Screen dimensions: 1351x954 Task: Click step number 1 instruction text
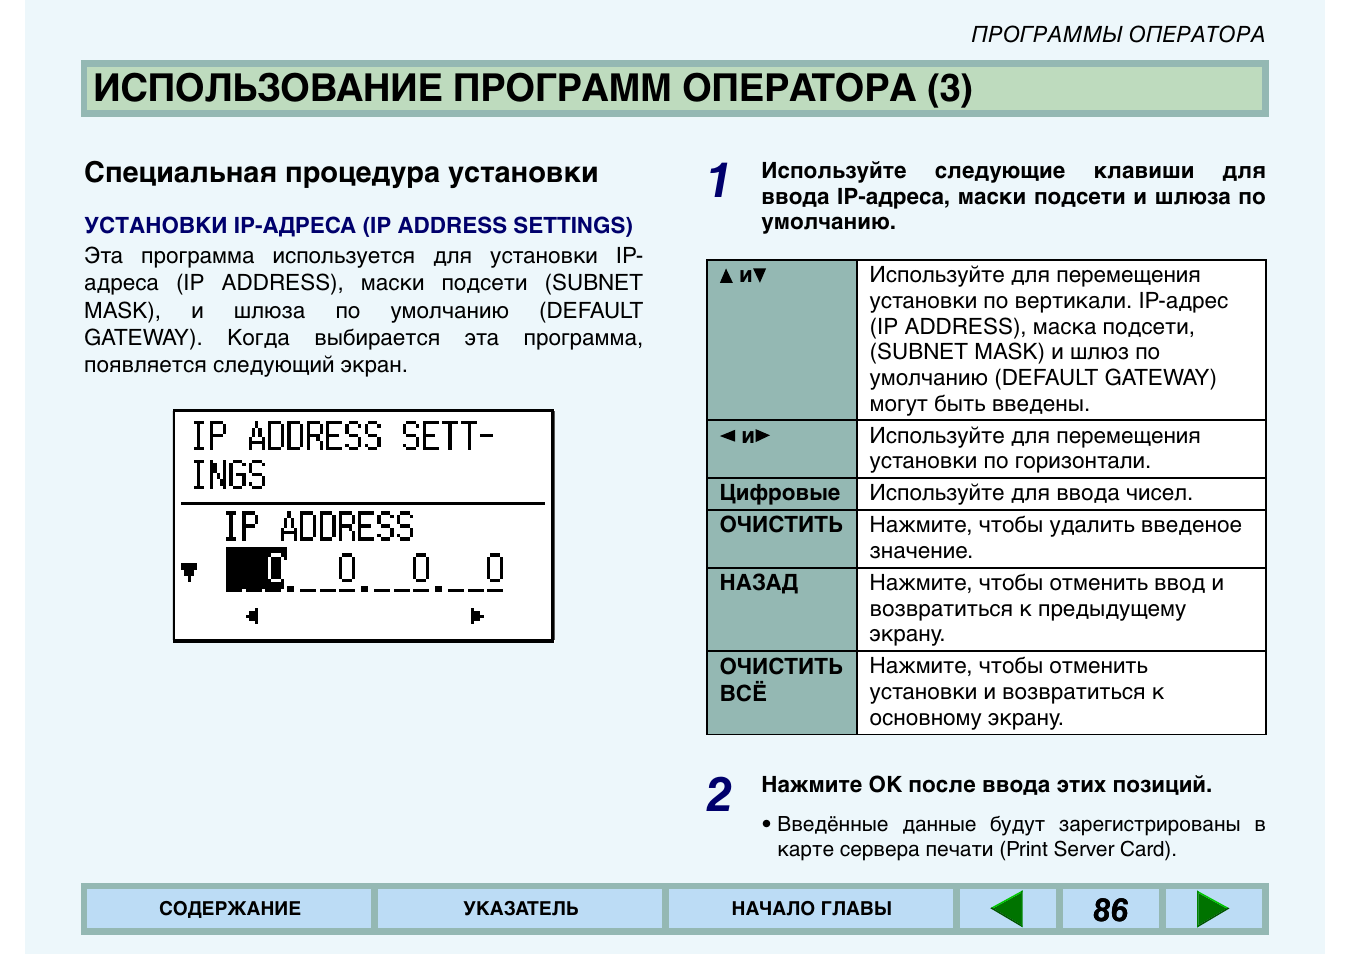coord(1013,196)
